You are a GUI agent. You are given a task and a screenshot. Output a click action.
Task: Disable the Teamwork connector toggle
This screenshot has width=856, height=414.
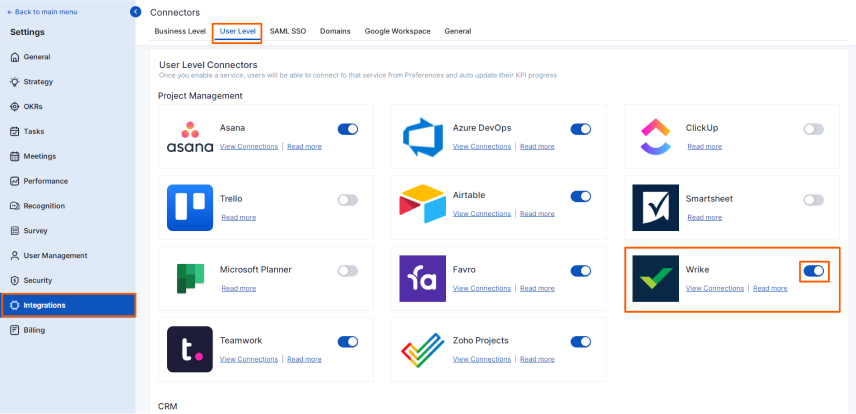pos(348,342)
